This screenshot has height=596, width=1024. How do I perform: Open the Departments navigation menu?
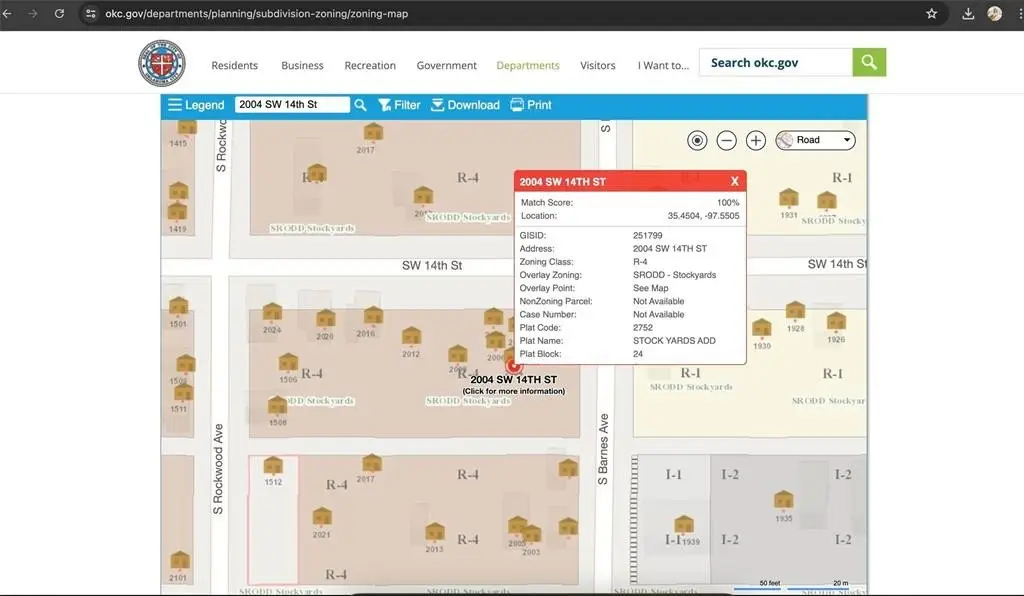click(x=528, y=66)
